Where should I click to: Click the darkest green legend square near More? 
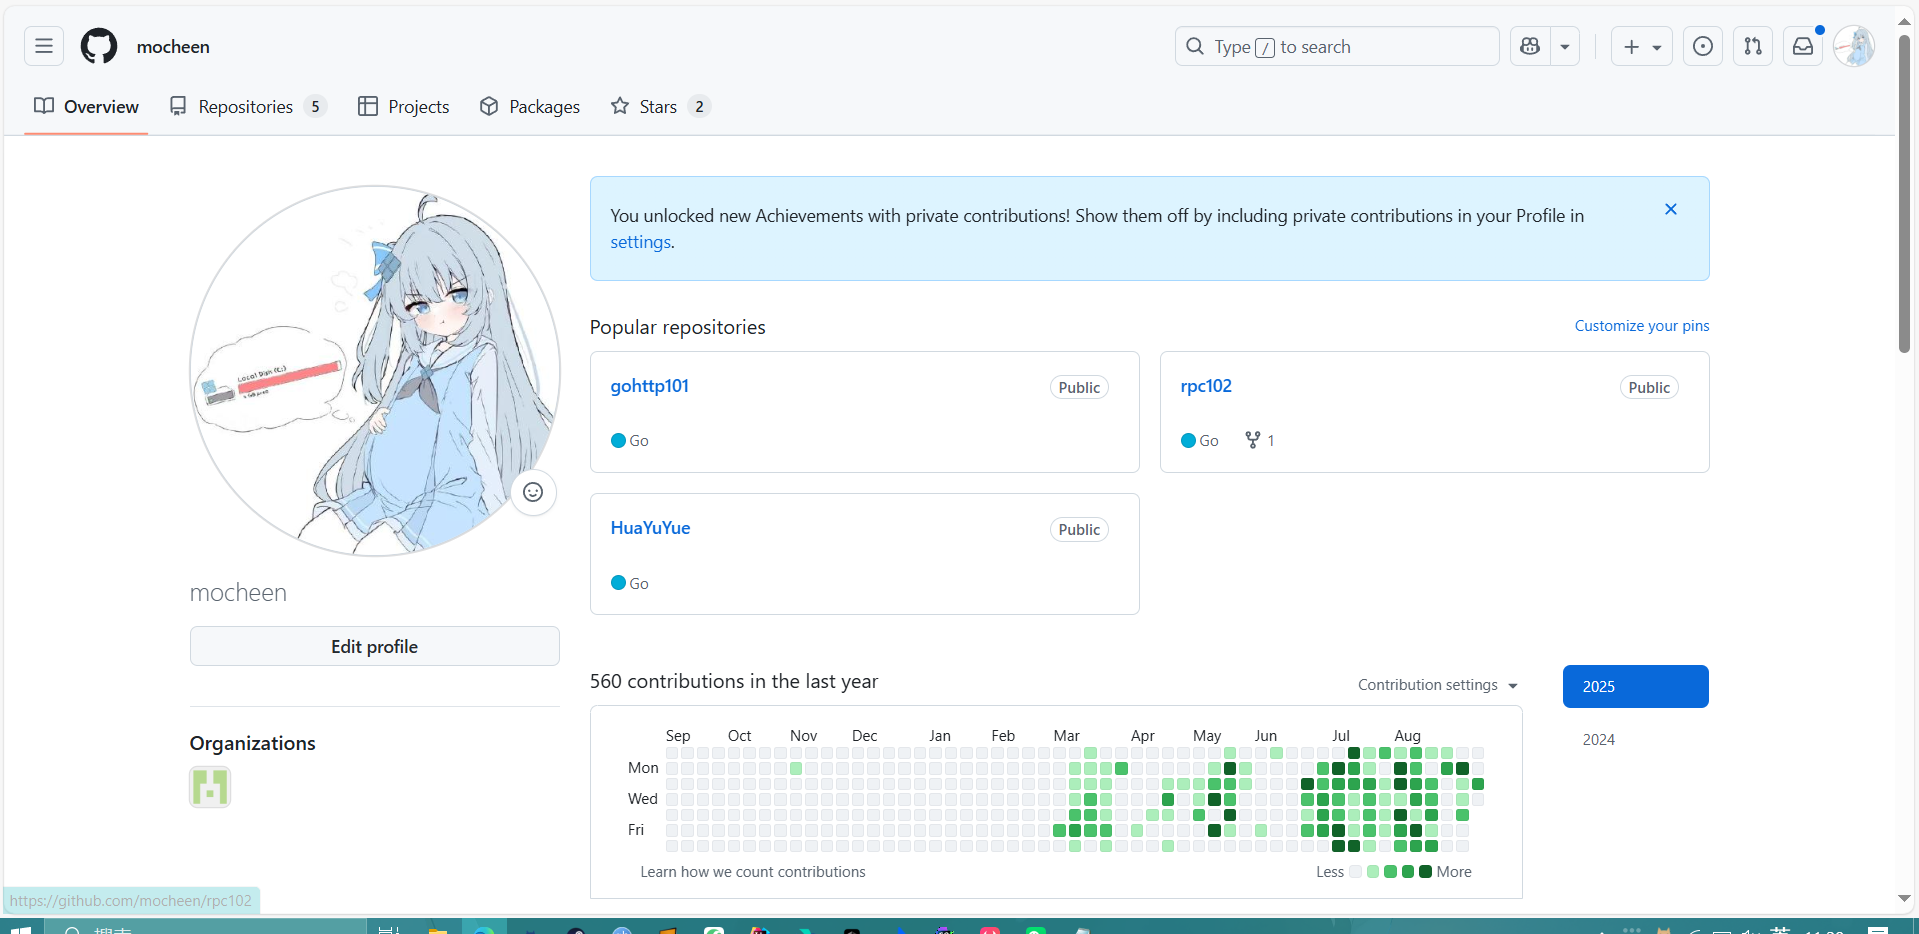click(x=1426, y=872)
